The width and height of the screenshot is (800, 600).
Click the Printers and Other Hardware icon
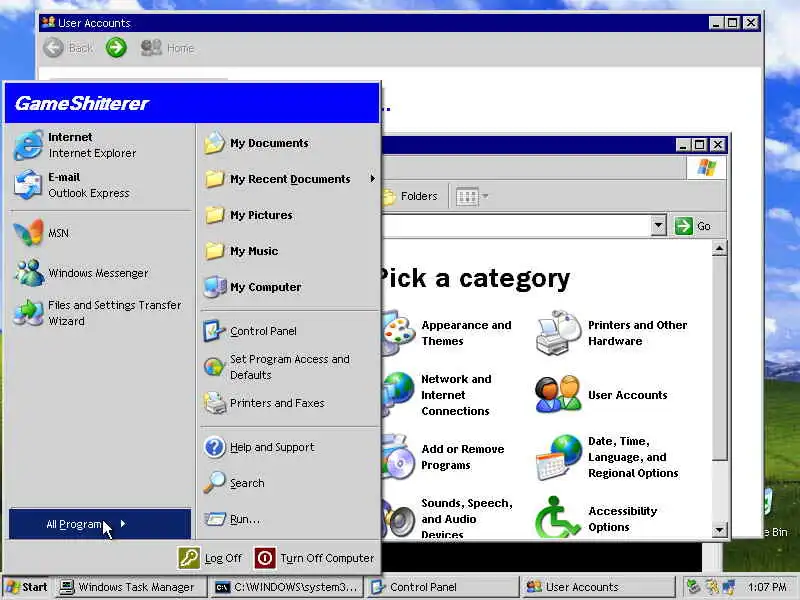click(558, 333)
